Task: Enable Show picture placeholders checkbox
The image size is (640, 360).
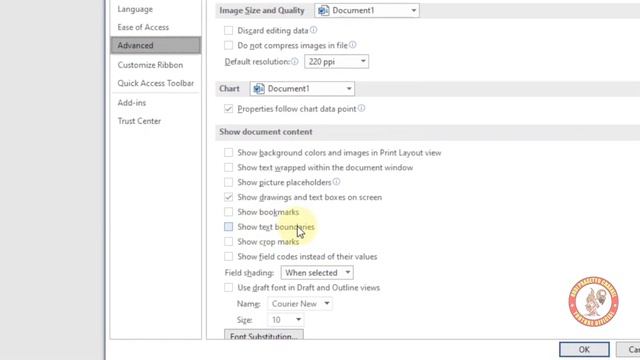Action: [x=229, y=182]
